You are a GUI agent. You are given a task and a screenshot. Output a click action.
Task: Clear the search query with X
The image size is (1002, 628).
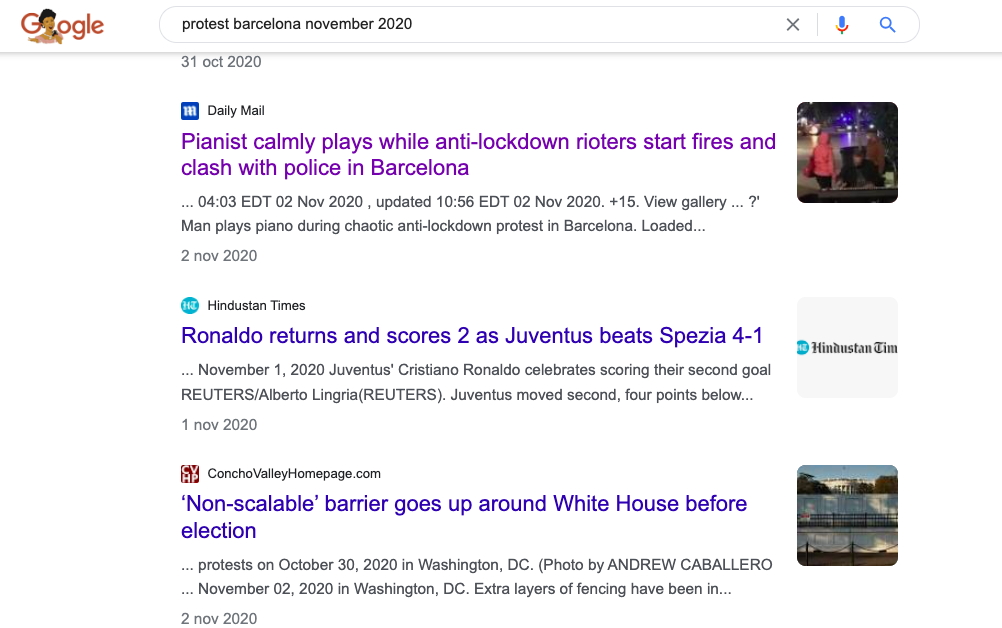(793, 25)
